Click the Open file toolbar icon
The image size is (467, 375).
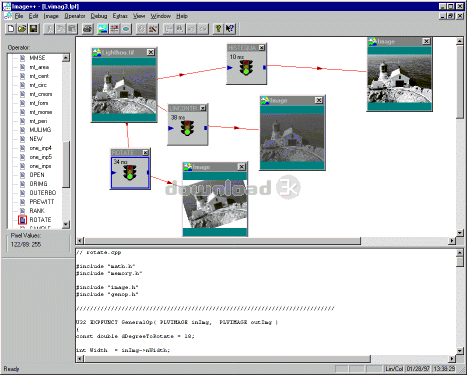point(22,29)
